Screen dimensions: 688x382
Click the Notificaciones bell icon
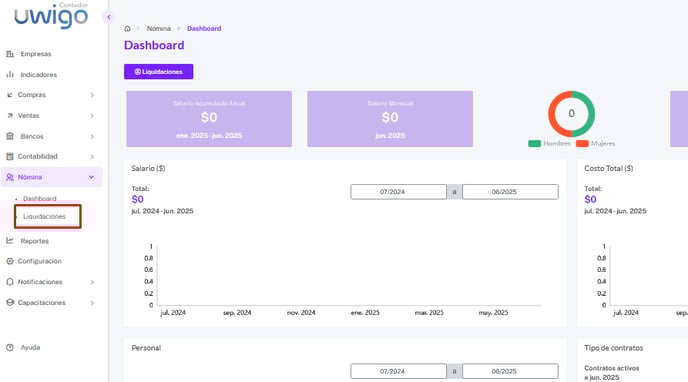coord(10,282)
